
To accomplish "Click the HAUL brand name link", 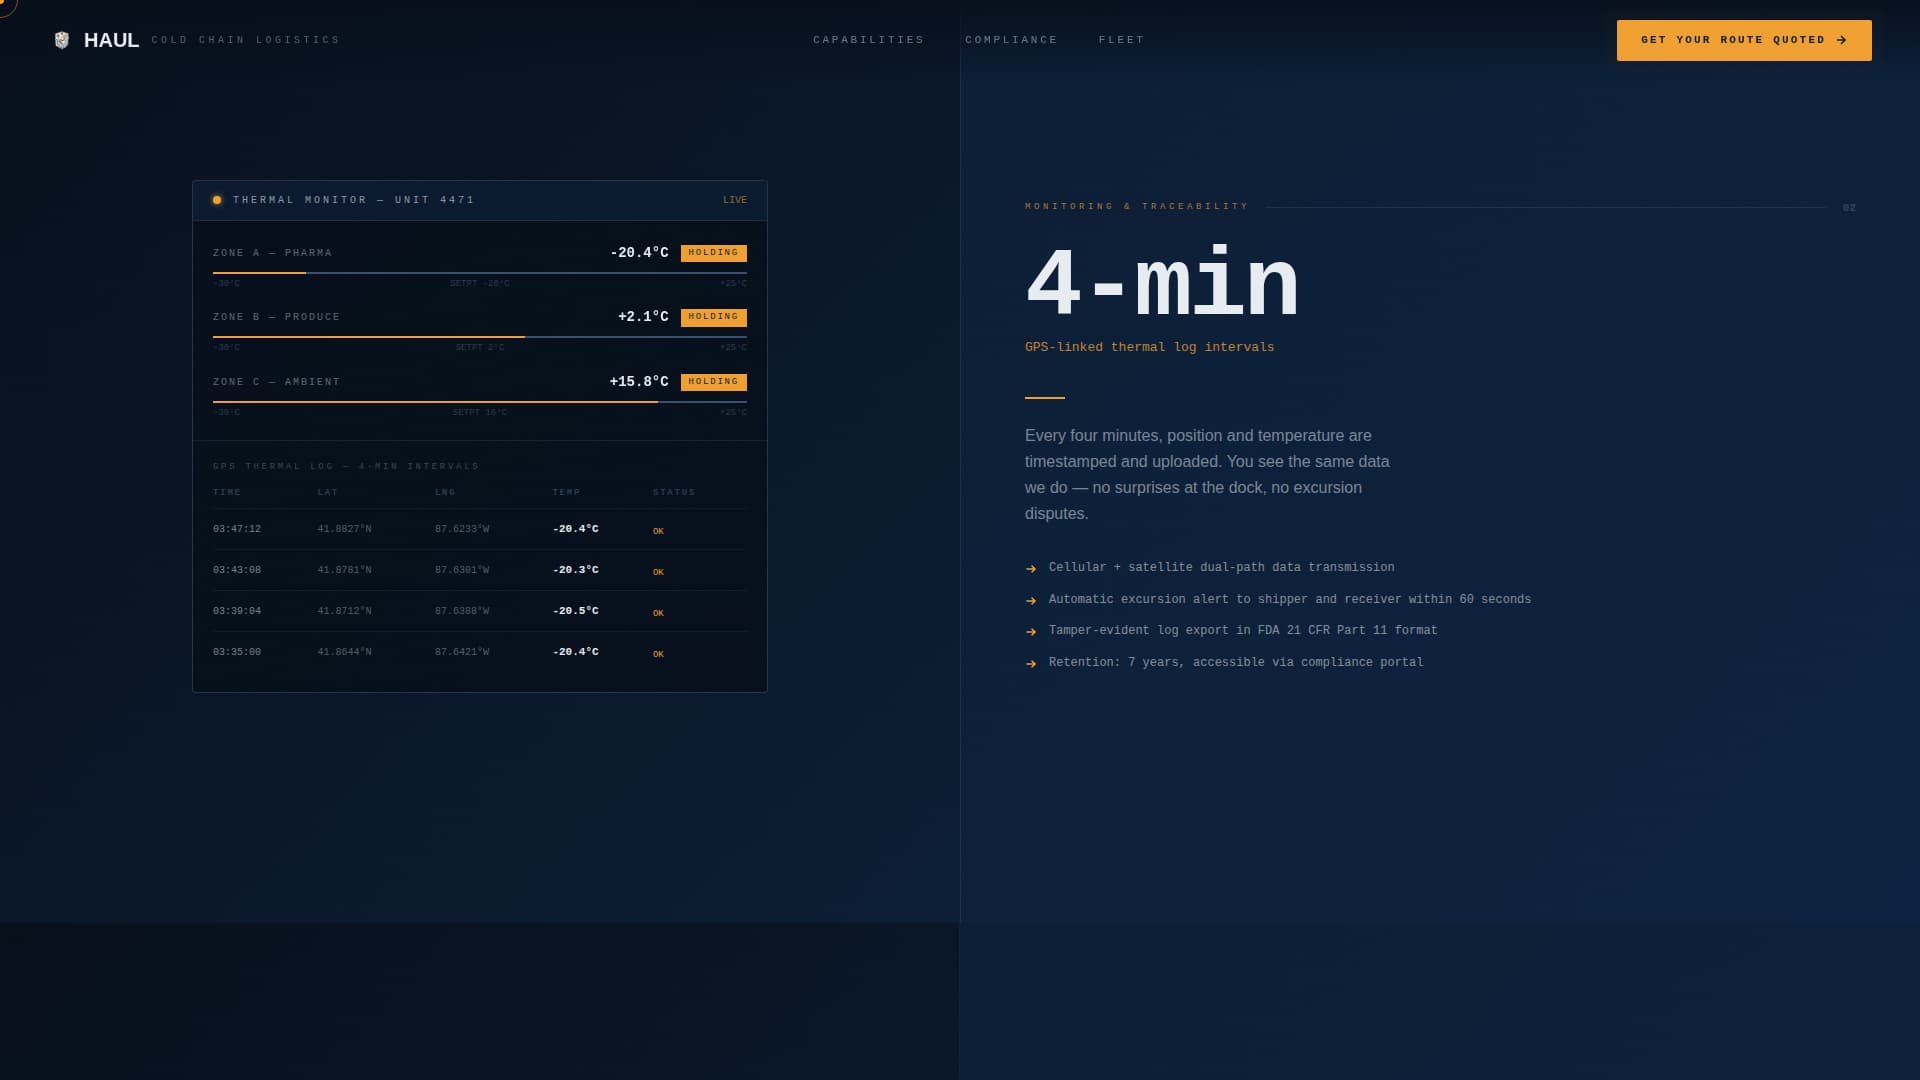I will (x=111, y=40).
